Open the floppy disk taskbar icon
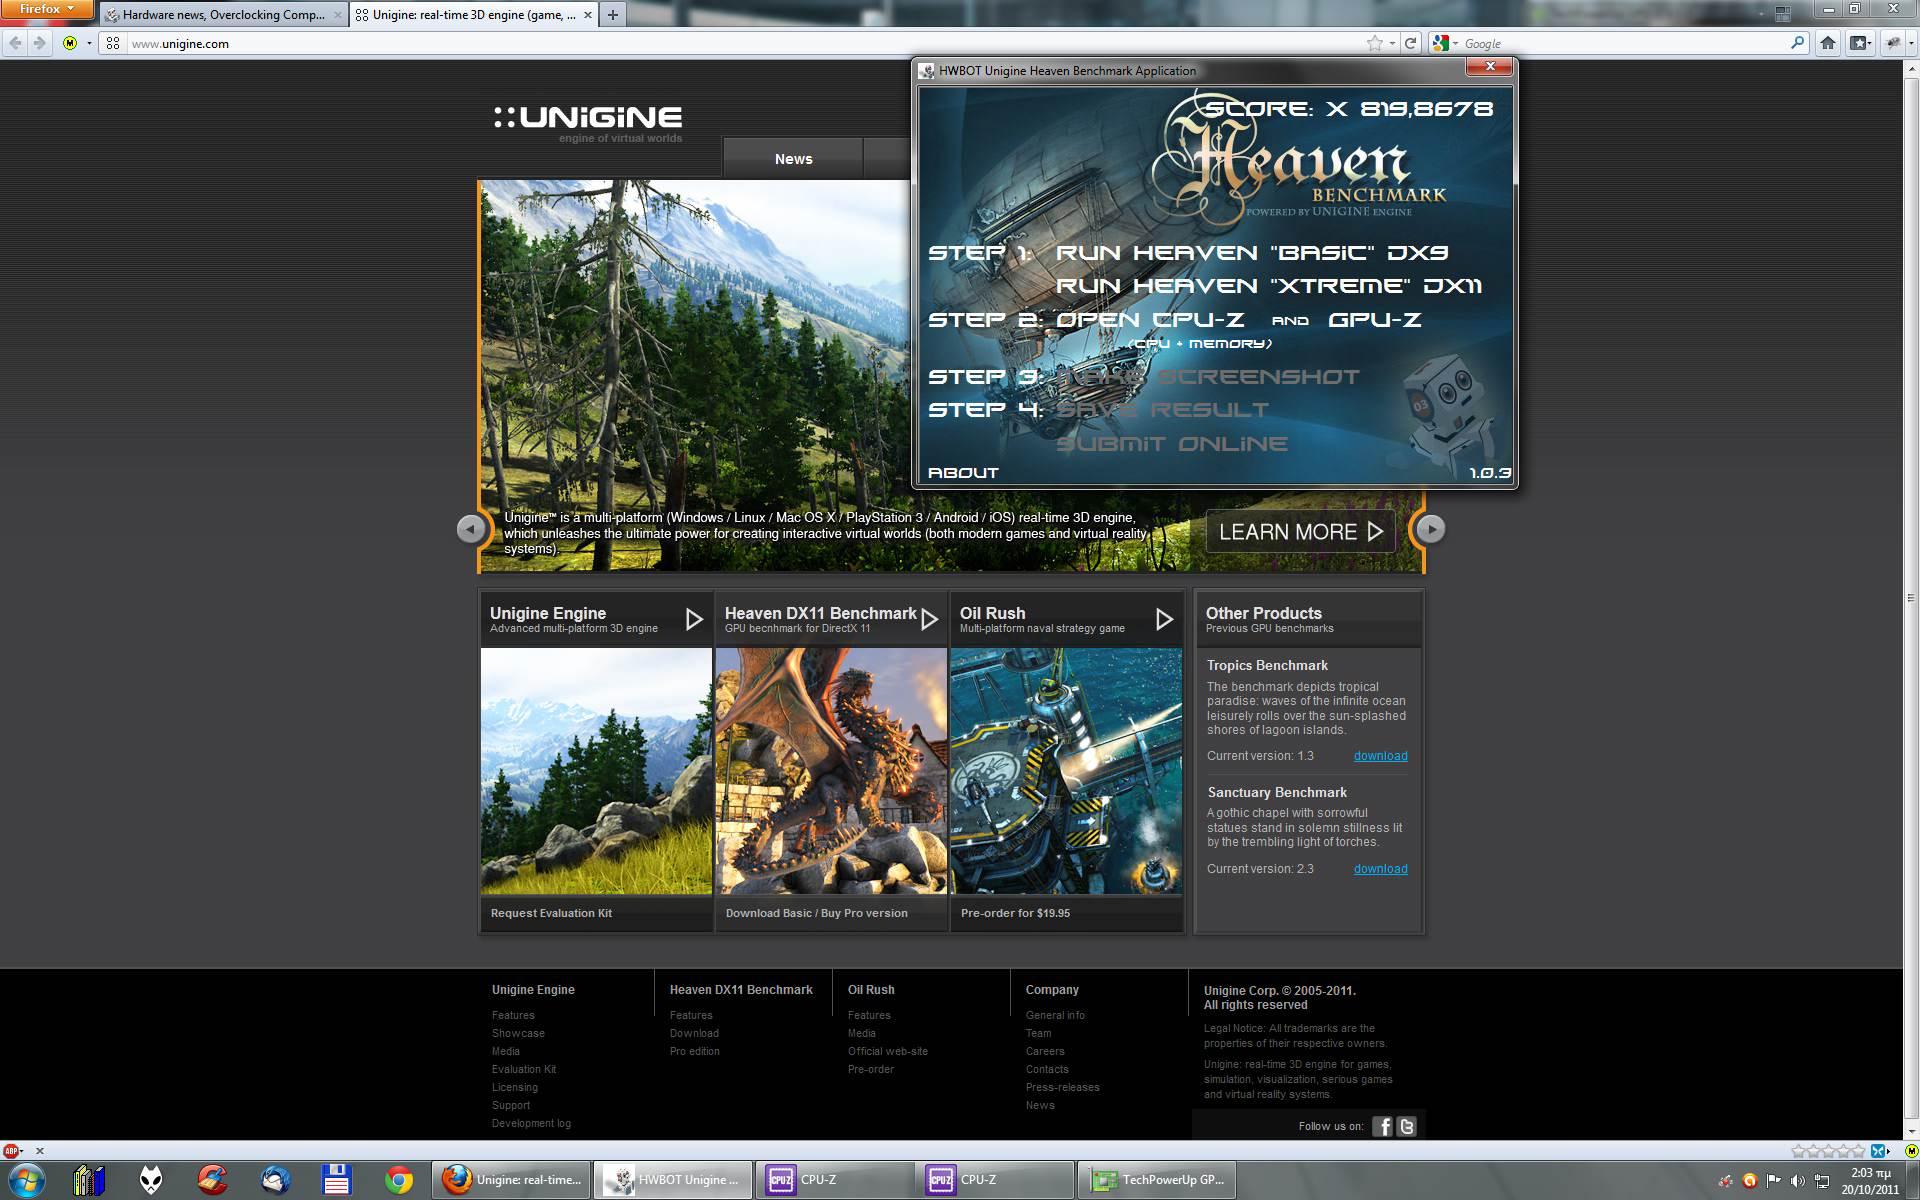 [337, 1180]
